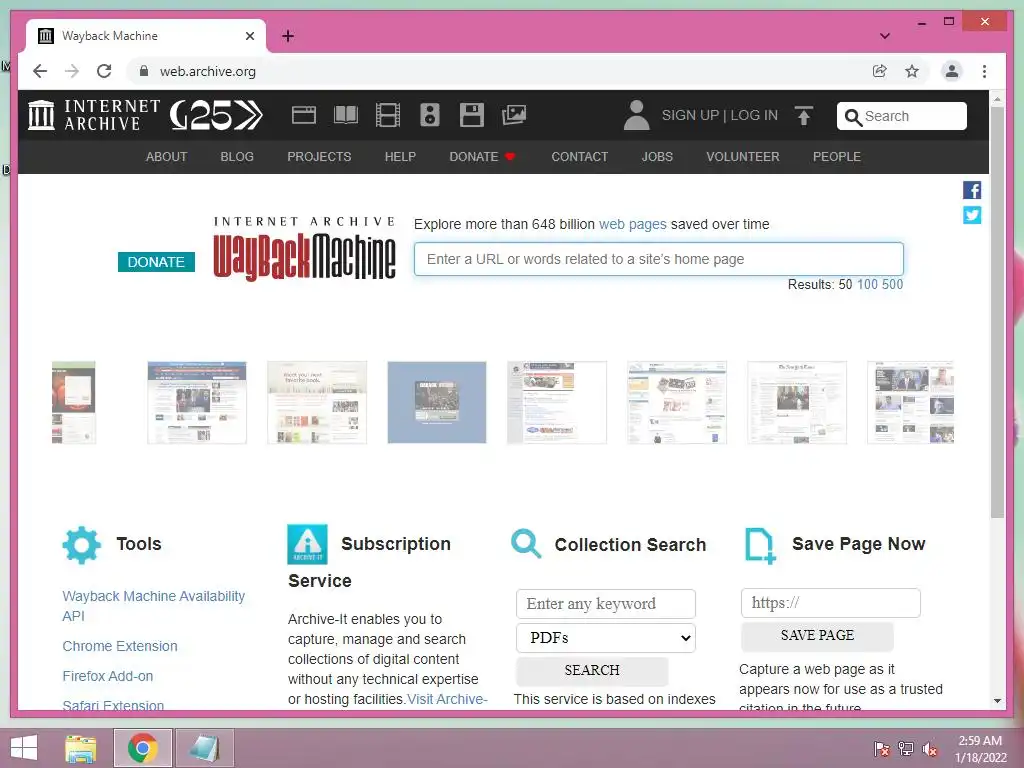Click the Chrome taskbar icon

(x=142, y=748)
